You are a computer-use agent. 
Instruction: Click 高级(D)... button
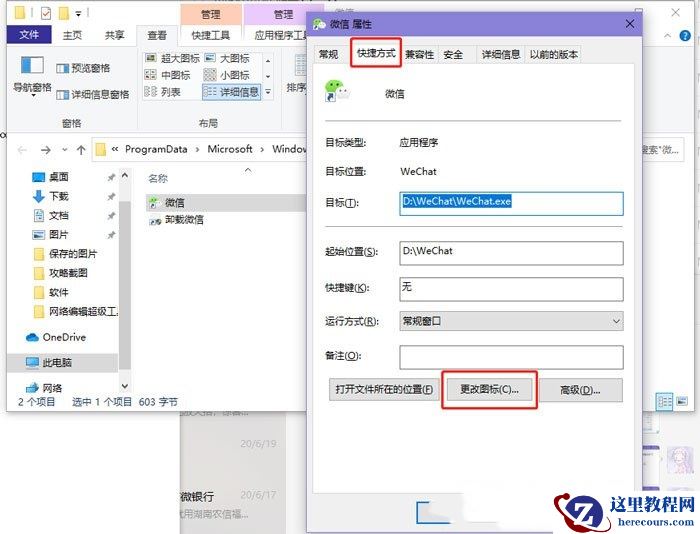[580, 390]
